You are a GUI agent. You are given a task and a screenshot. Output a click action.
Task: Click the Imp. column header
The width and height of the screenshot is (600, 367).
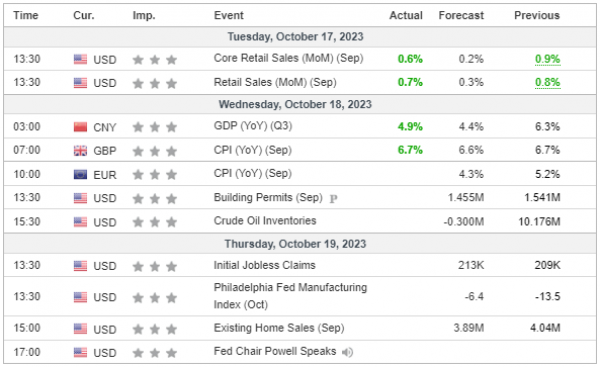pyautogui.click(x=144, y=16)
